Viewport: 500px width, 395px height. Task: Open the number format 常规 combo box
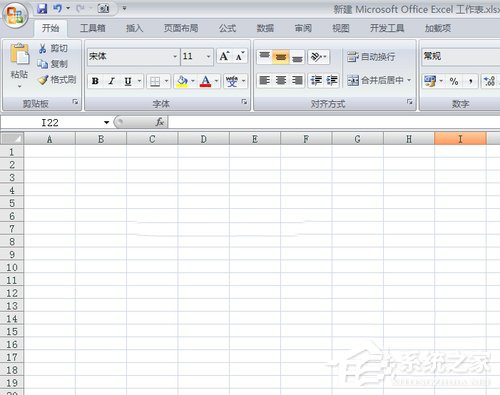461,56
